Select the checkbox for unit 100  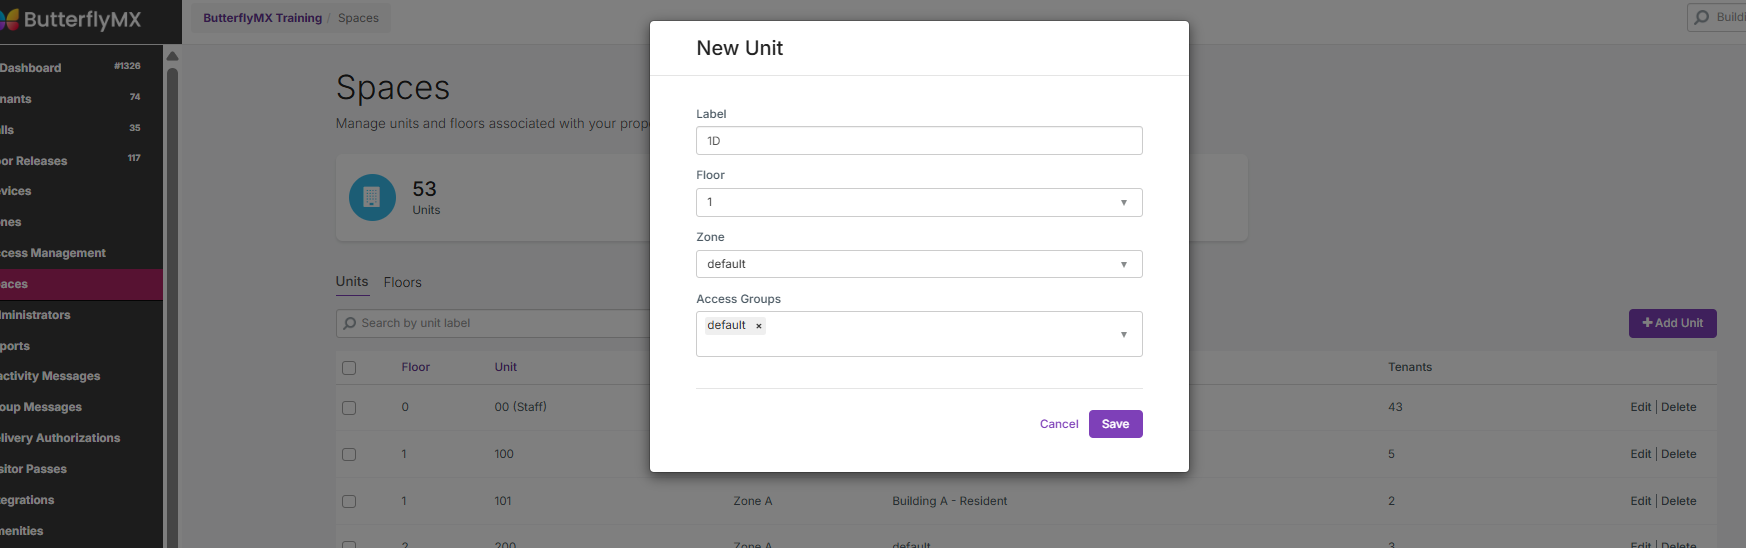click(x=349, y=454)
